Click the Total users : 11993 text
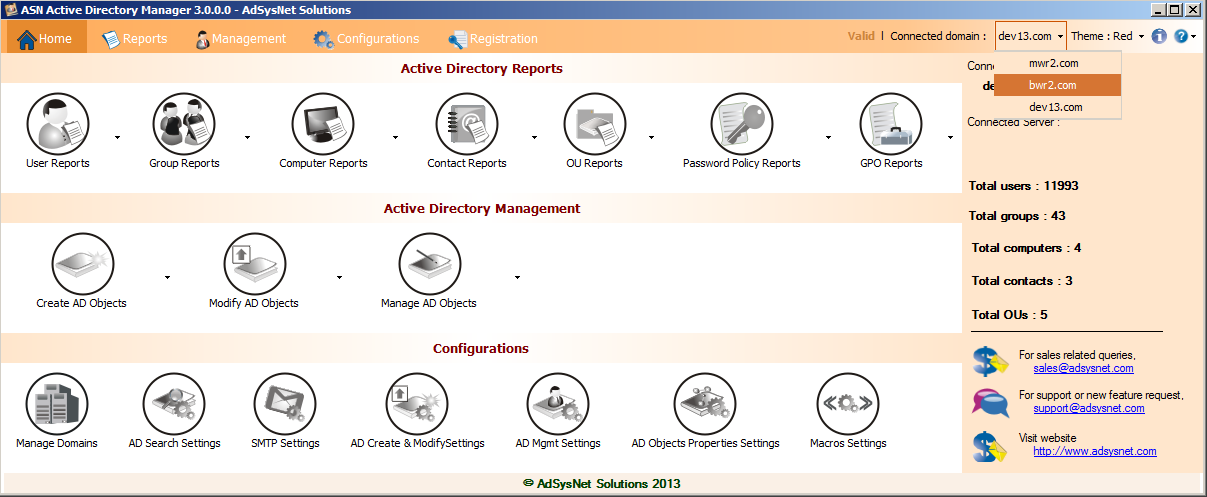 point(1024,186)
